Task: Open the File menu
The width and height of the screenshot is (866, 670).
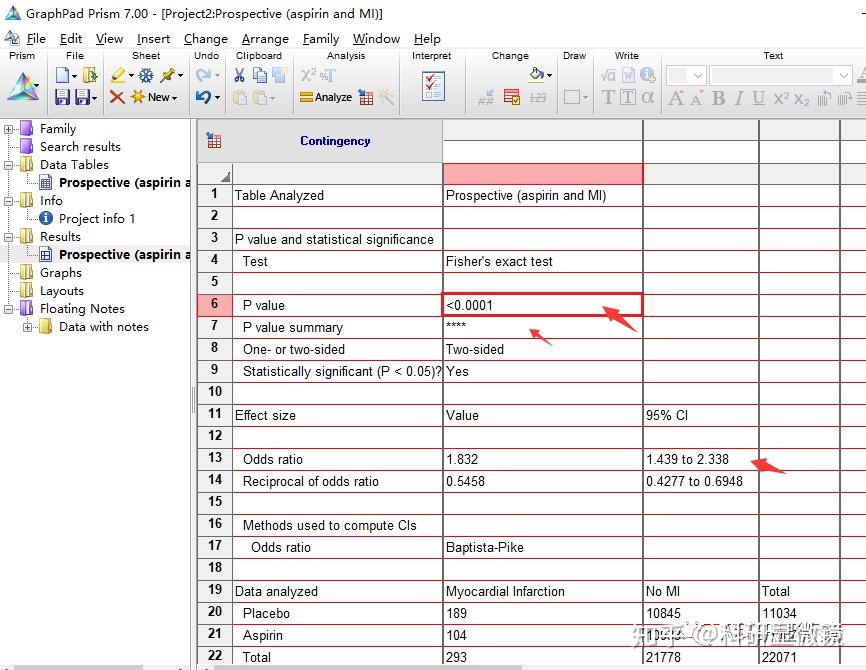Action: click(36, 39)
